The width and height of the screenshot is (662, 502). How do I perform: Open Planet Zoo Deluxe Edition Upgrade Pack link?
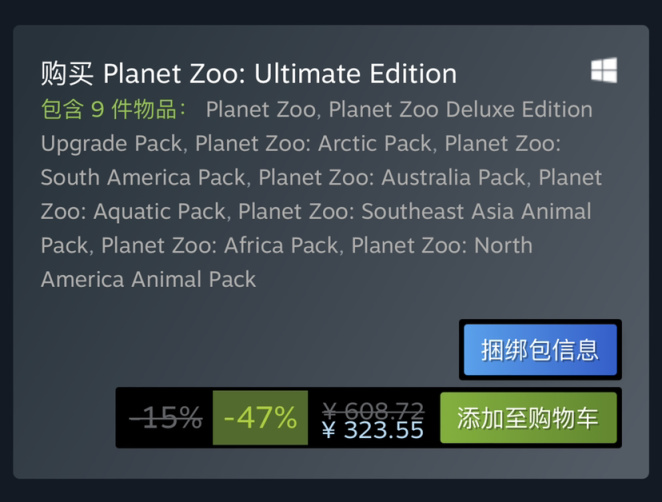pos(460,109)
